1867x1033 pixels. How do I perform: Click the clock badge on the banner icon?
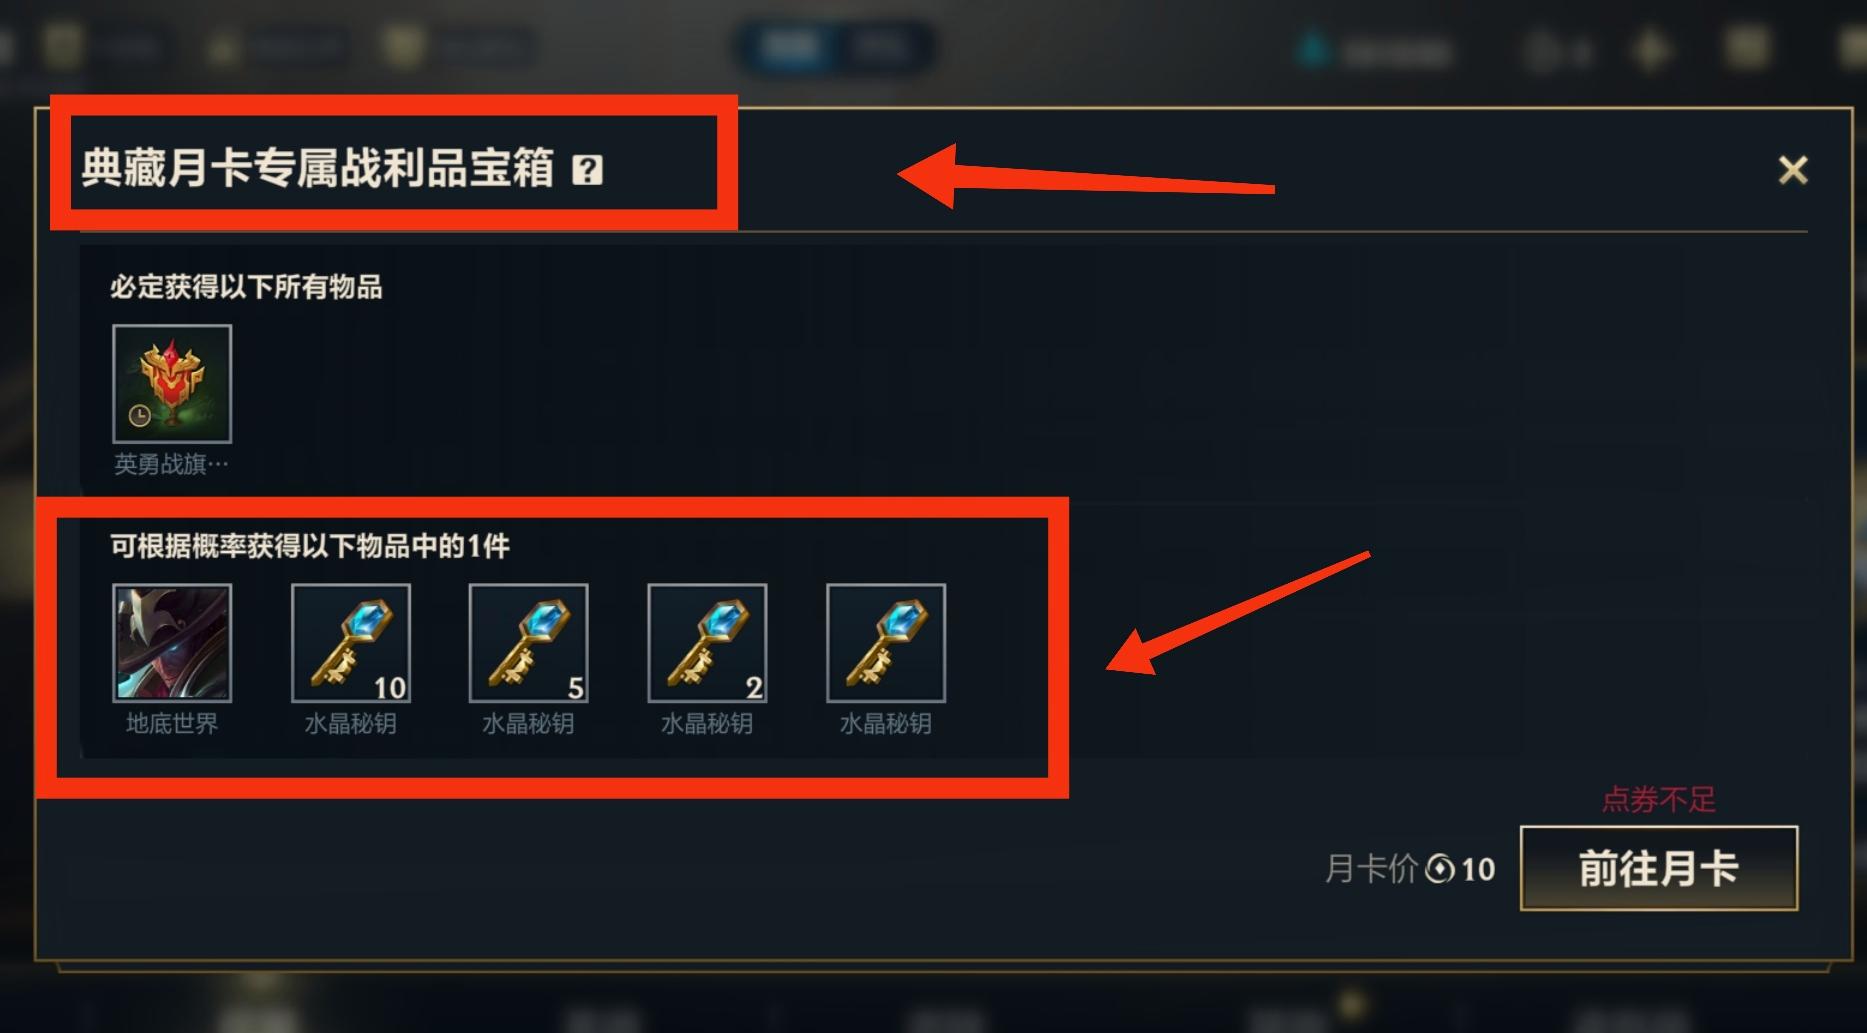point(140,415)
